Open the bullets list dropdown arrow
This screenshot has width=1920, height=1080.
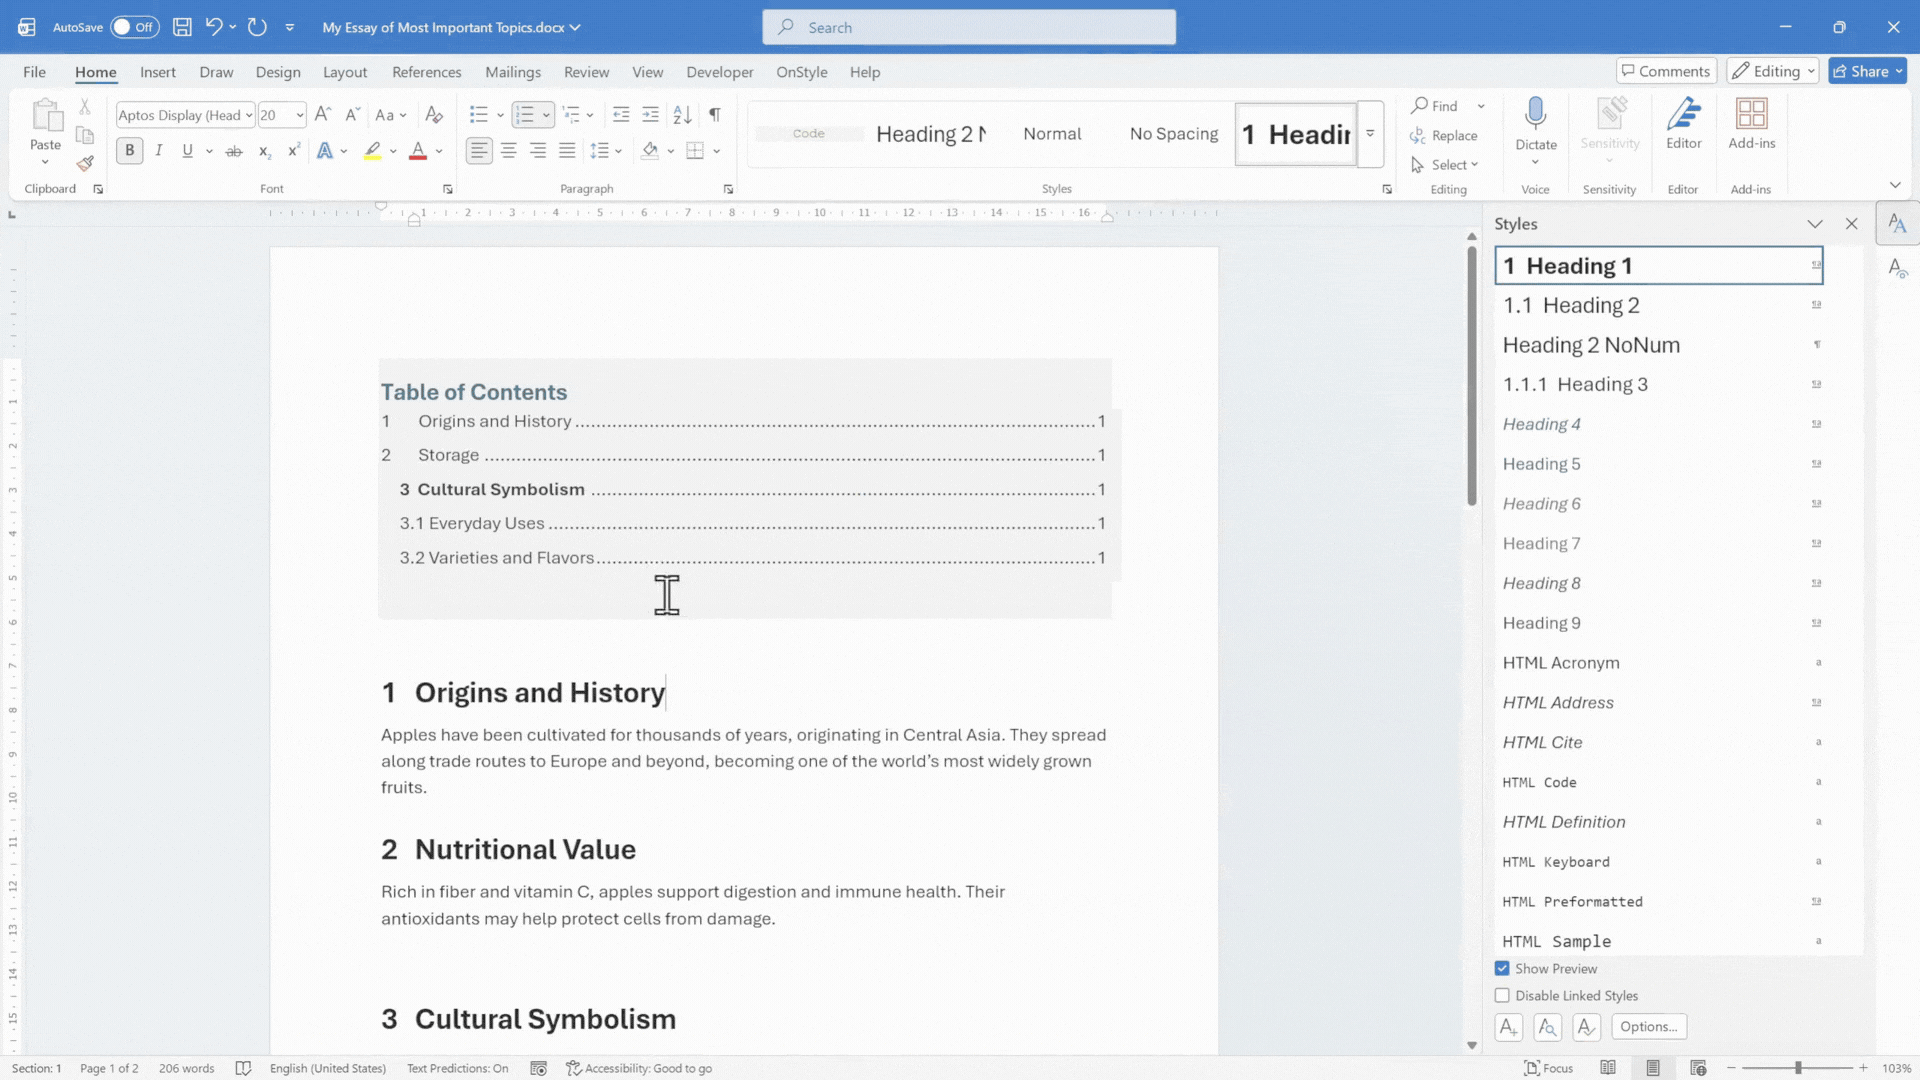[x=500, y=115]
